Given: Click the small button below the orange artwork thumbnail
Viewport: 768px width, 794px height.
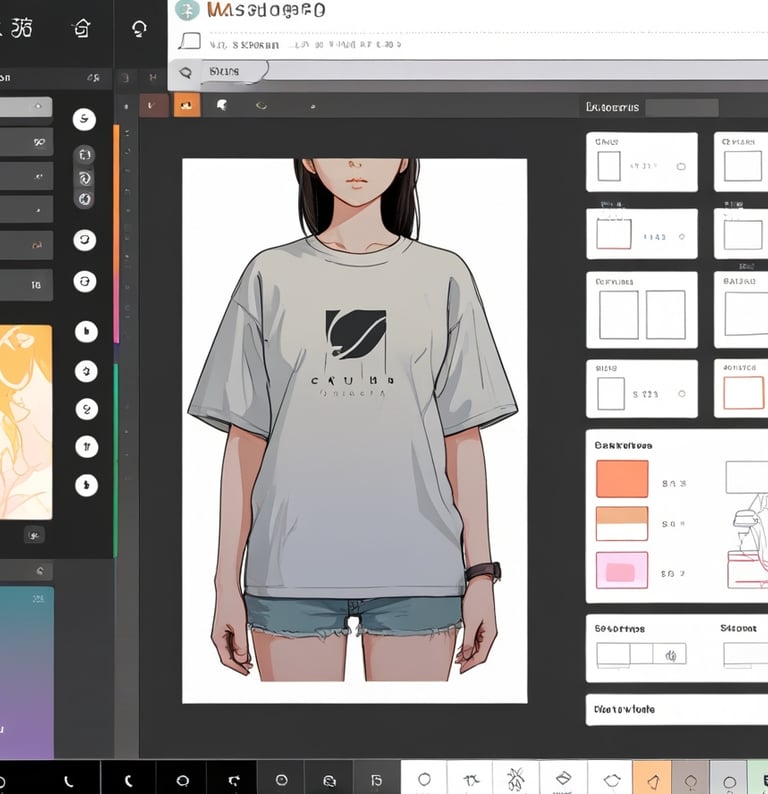Looking at the screenshot, I should point(34,535).
